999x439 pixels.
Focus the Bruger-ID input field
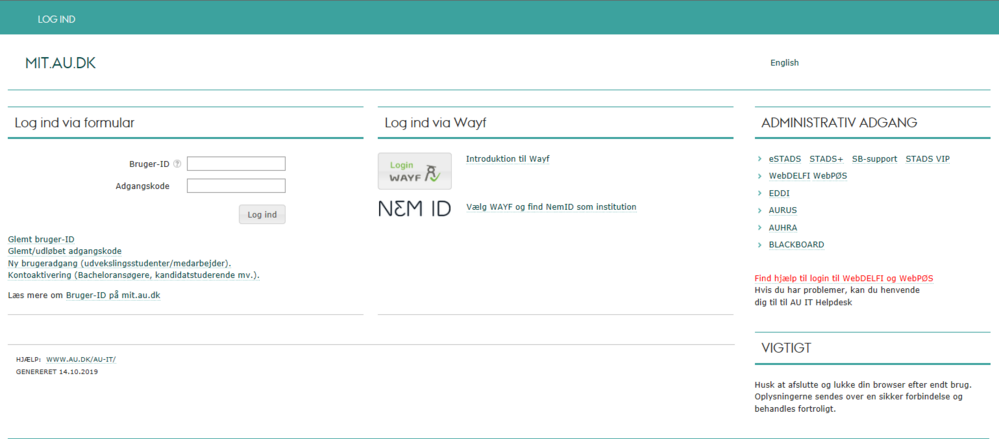pos(236,164)
